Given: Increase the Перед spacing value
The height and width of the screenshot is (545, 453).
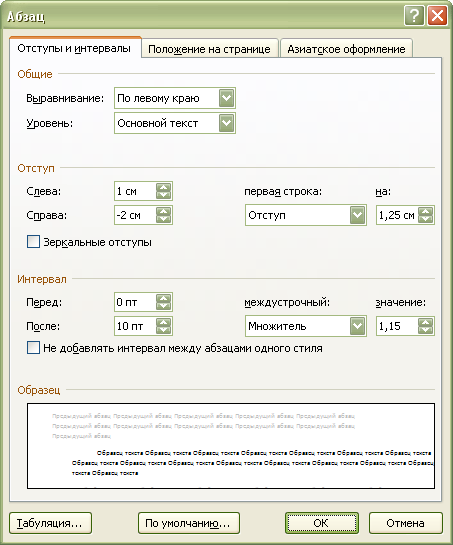Looking at the screenshot, I should coord(163,298).
